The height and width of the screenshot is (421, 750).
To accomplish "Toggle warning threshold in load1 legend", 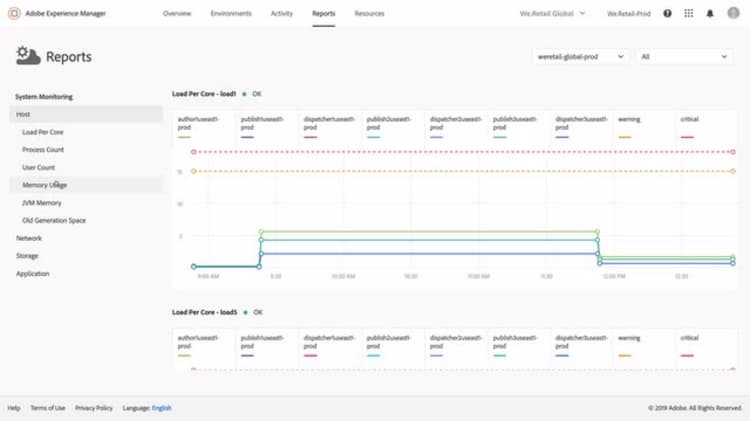I will [644, 127].
